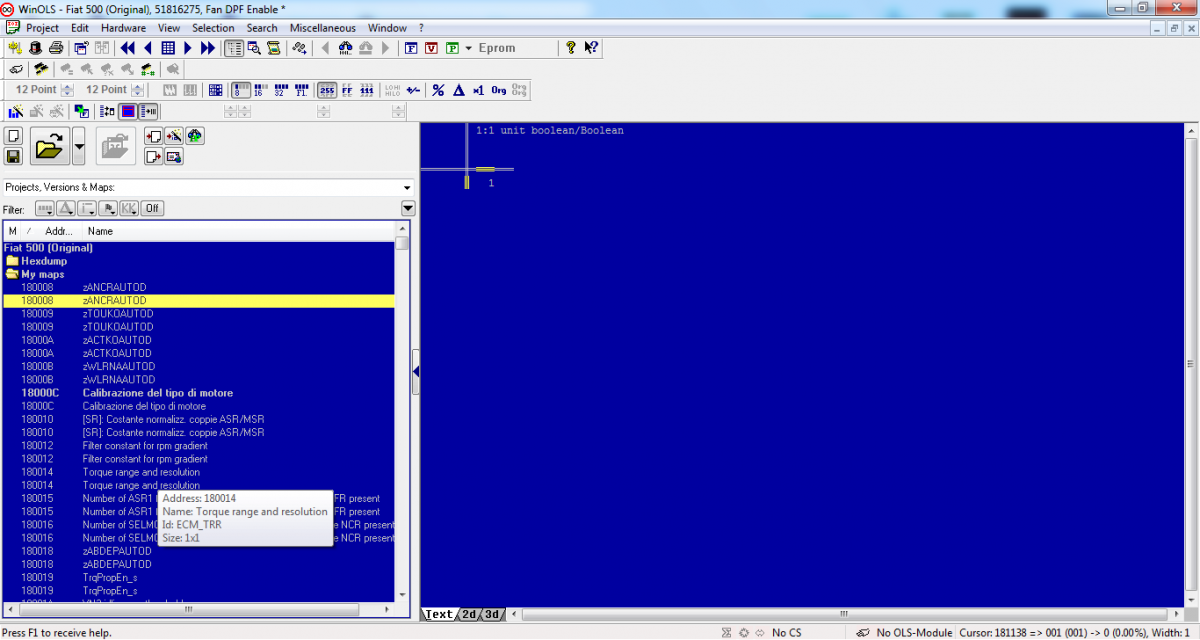This screenshot has width=1200, height=640.
Task: Open the Projects, Versions & Maps combo box
Action: 208,187
